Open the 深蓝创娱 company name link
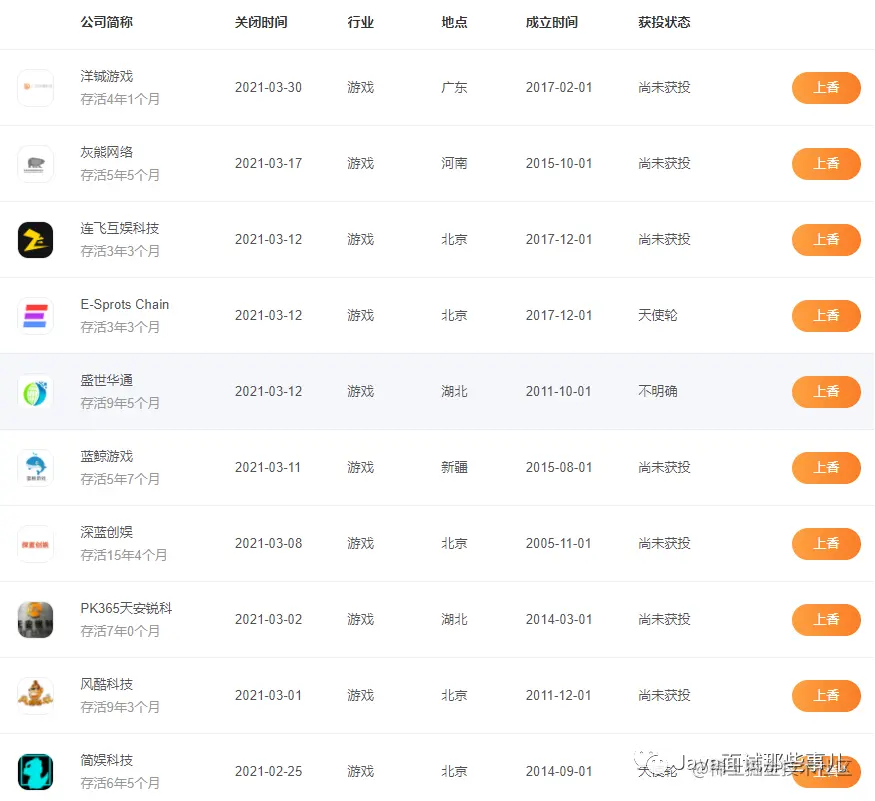The height and width of the screenshot is (801, 875). pyautogui.click(x=106, y=532)
